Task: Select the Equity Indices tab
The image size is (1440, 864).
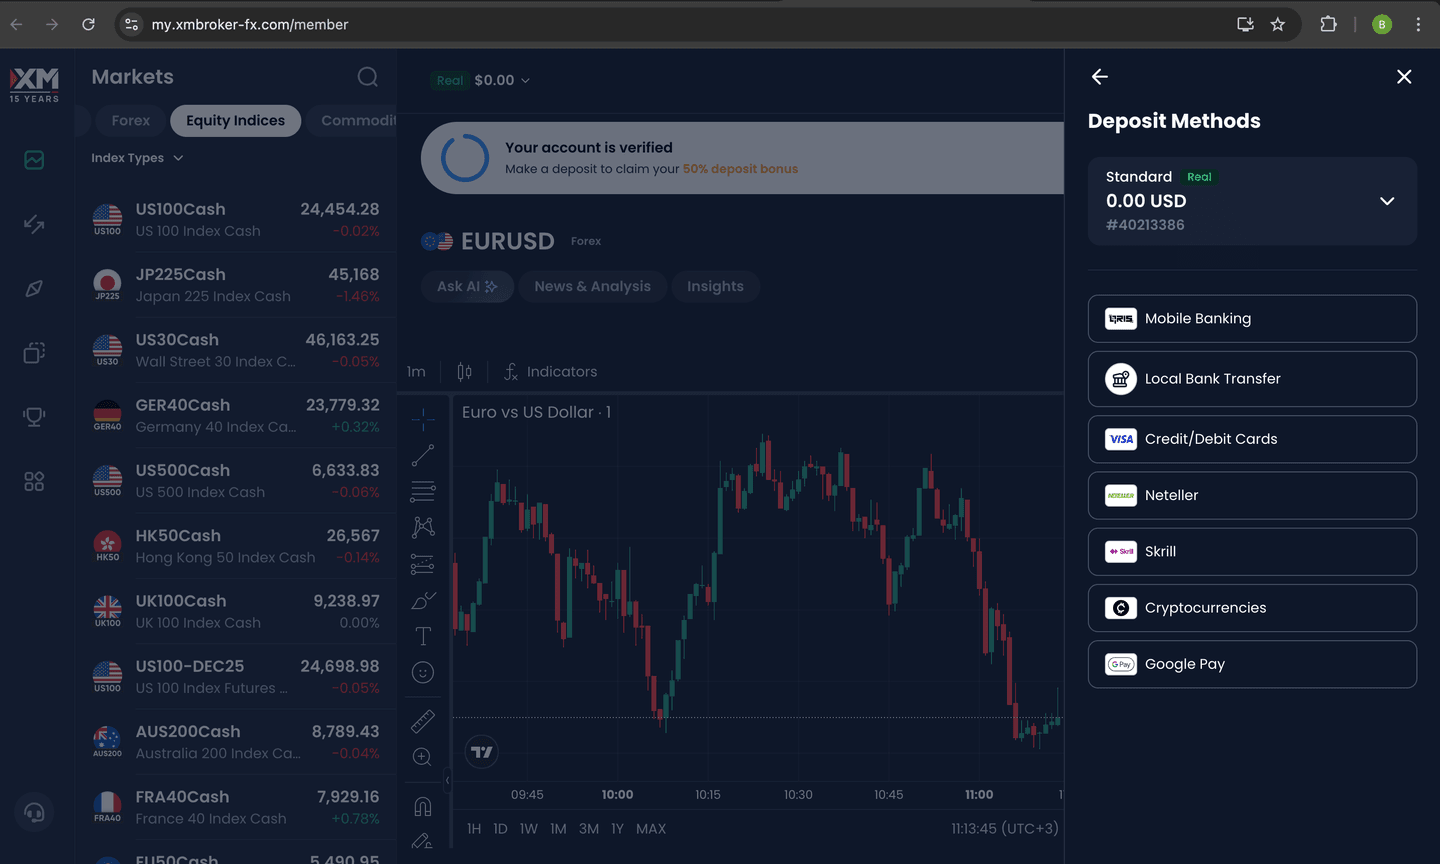Action: point(235,121)
